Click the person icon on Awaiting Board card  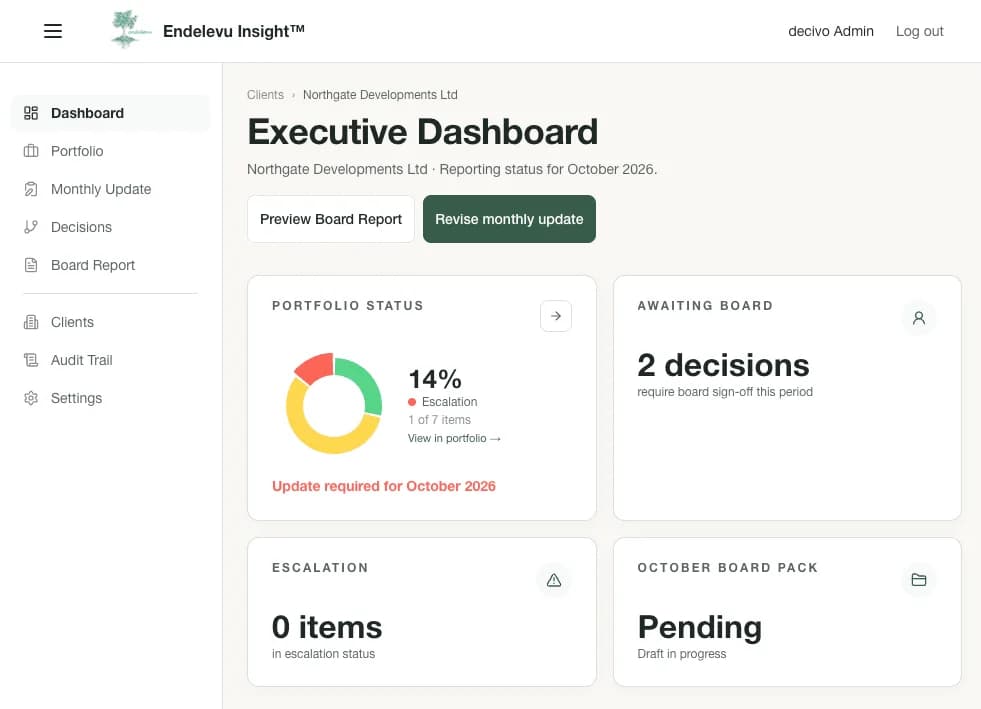tap(918, 318)
